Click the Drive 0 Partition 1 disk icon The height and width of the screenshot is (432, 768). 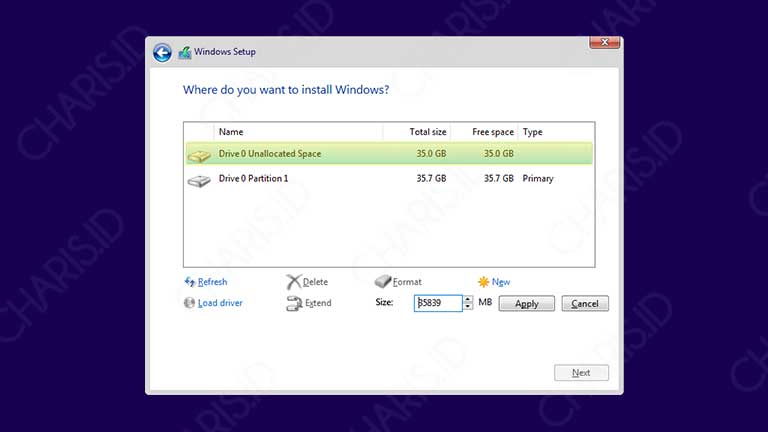click(x=199, y=181)
